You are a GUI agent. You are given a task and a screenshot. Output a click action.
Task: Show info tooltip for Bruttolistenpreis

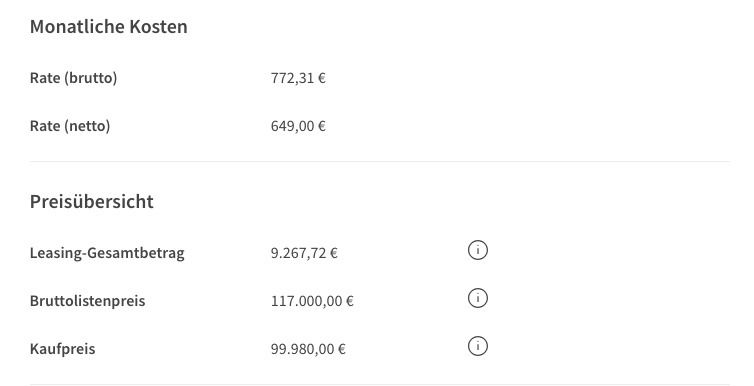478,298
